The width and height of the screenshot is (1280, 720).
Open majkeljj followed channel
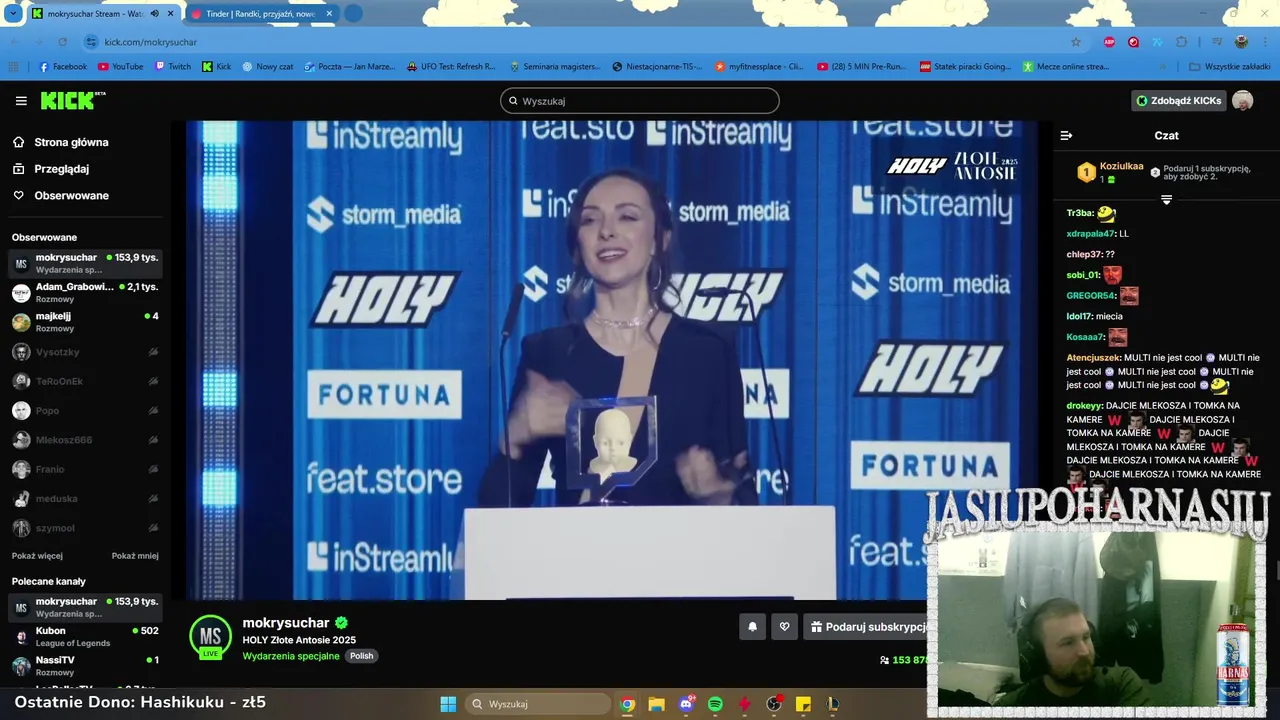coord(85,322)
